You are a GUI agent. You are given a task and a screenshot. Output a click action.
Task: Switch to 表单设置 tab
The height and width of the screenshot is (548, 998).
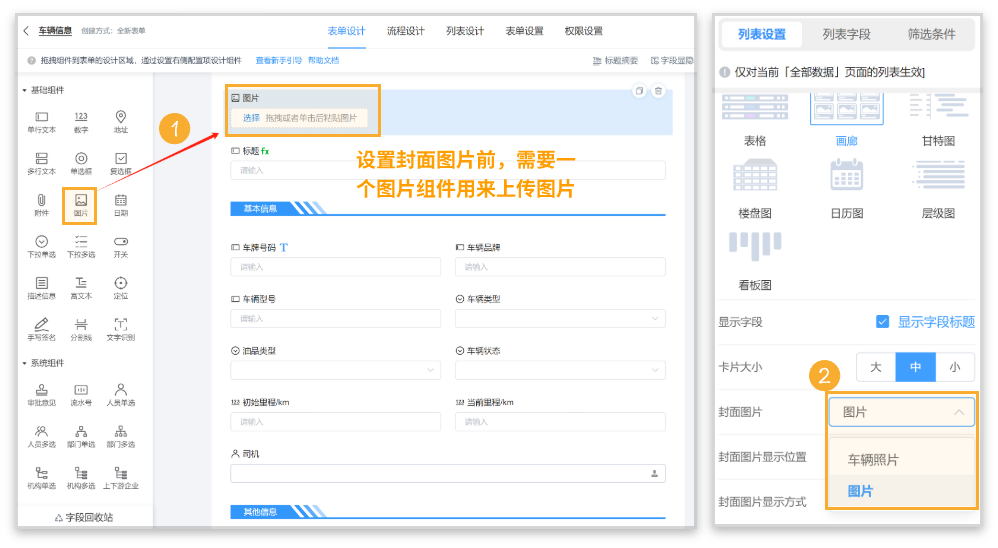click(x=524, y=31)
